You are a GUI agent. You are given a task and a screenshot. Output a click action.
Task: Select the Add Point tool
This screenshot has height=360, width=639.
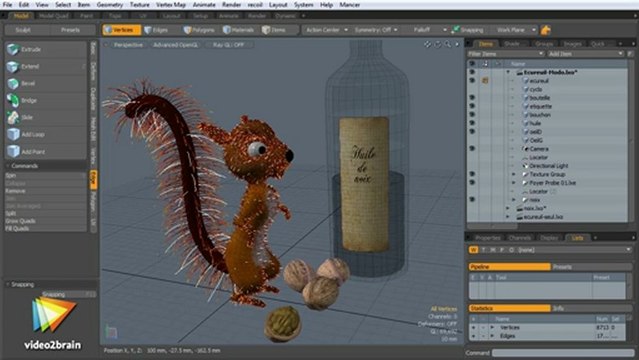click(x=46, y=152)
